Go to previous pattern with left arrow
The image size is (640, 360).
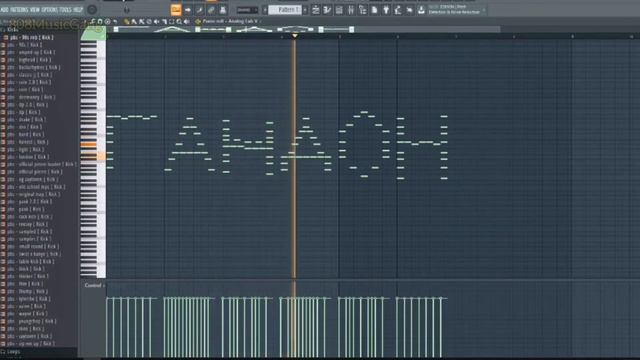click(265, 10)
